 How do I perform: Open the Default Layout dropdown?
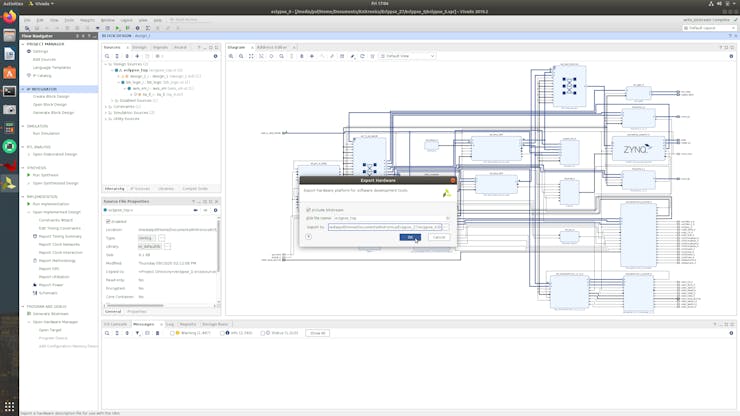coord(709,28)
